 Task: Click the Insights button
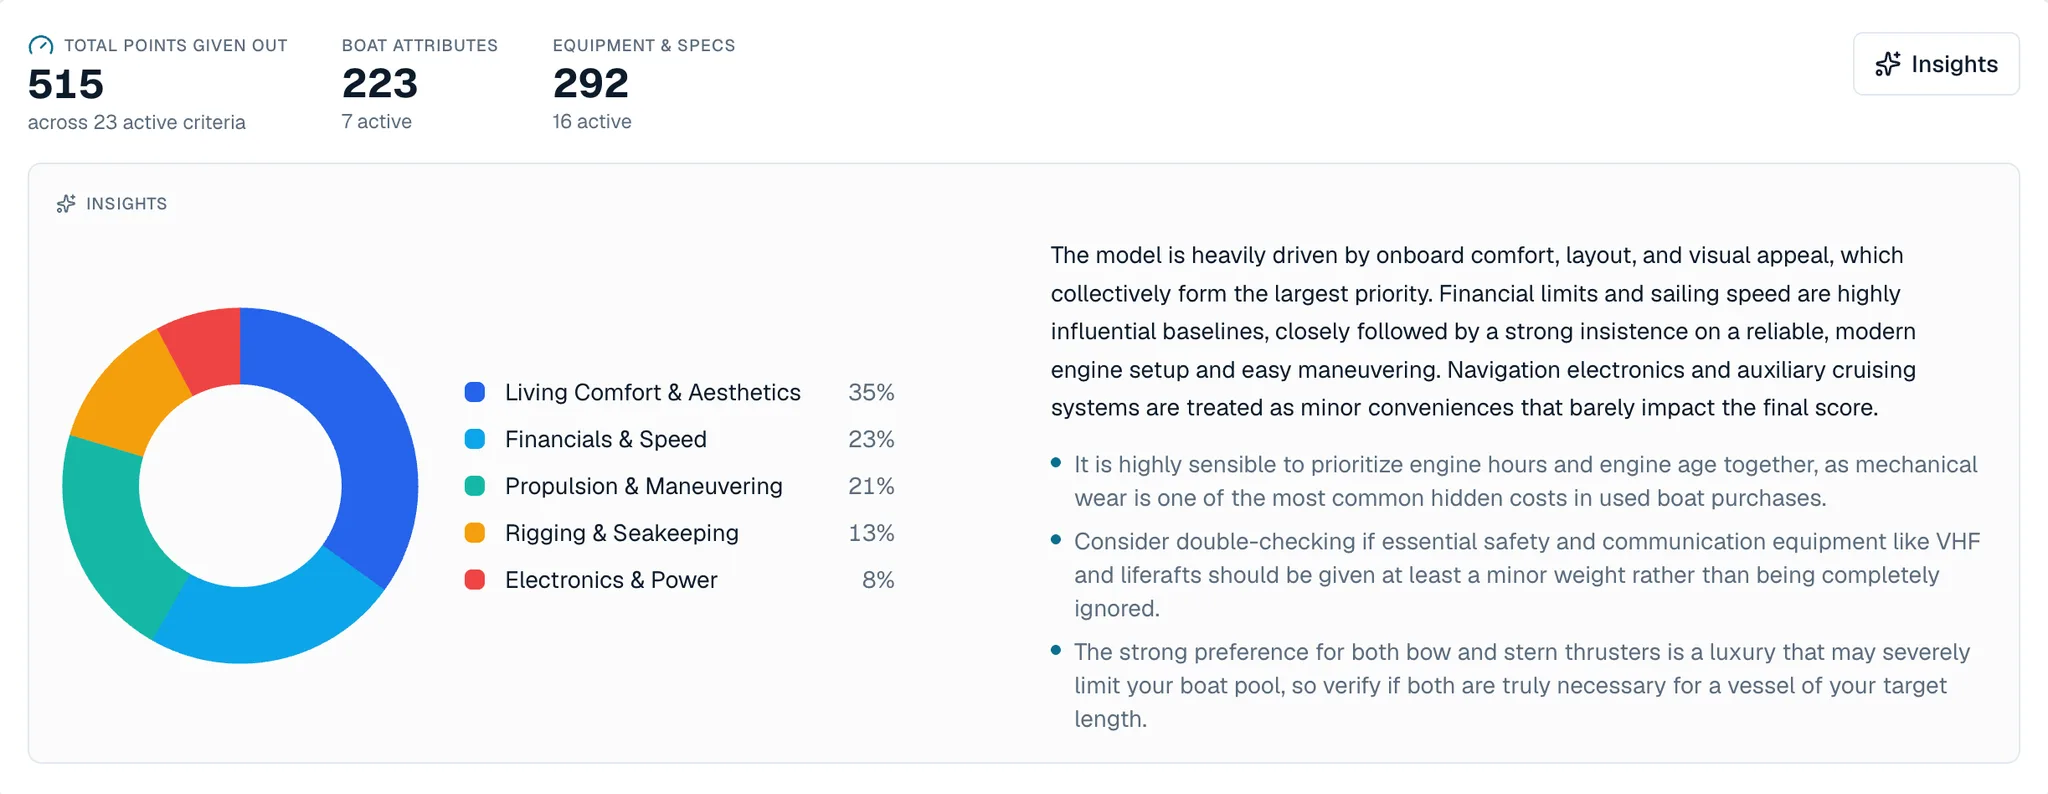tap(1936, 64)
